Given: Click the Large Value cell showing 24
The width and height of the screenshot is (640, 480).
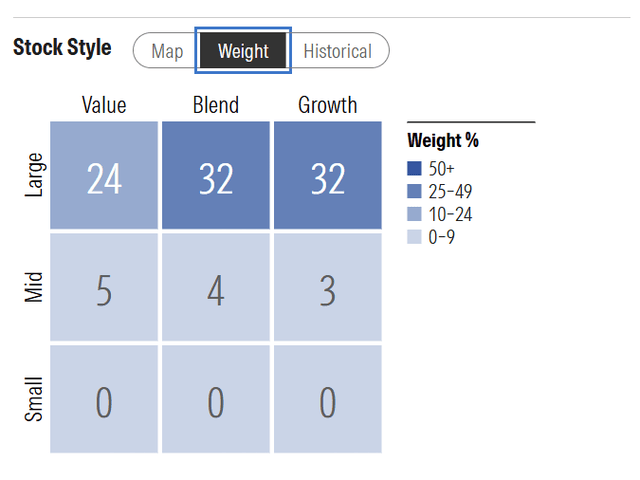Looking at the screenshot, I should coord(104,176).
